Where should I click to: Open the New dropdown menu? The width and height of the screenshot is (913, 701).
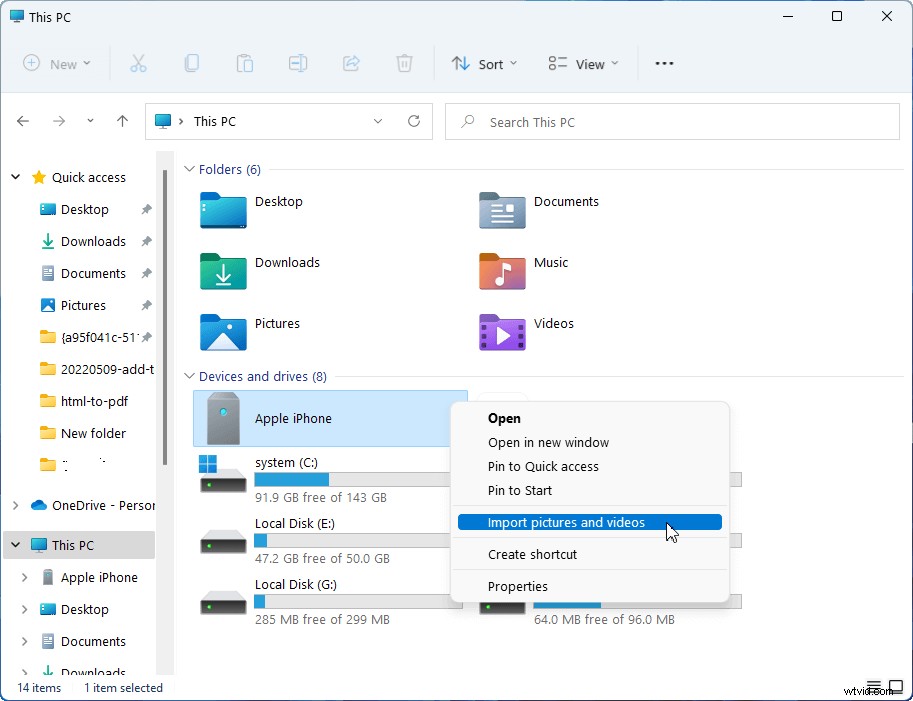pos(56,63)
